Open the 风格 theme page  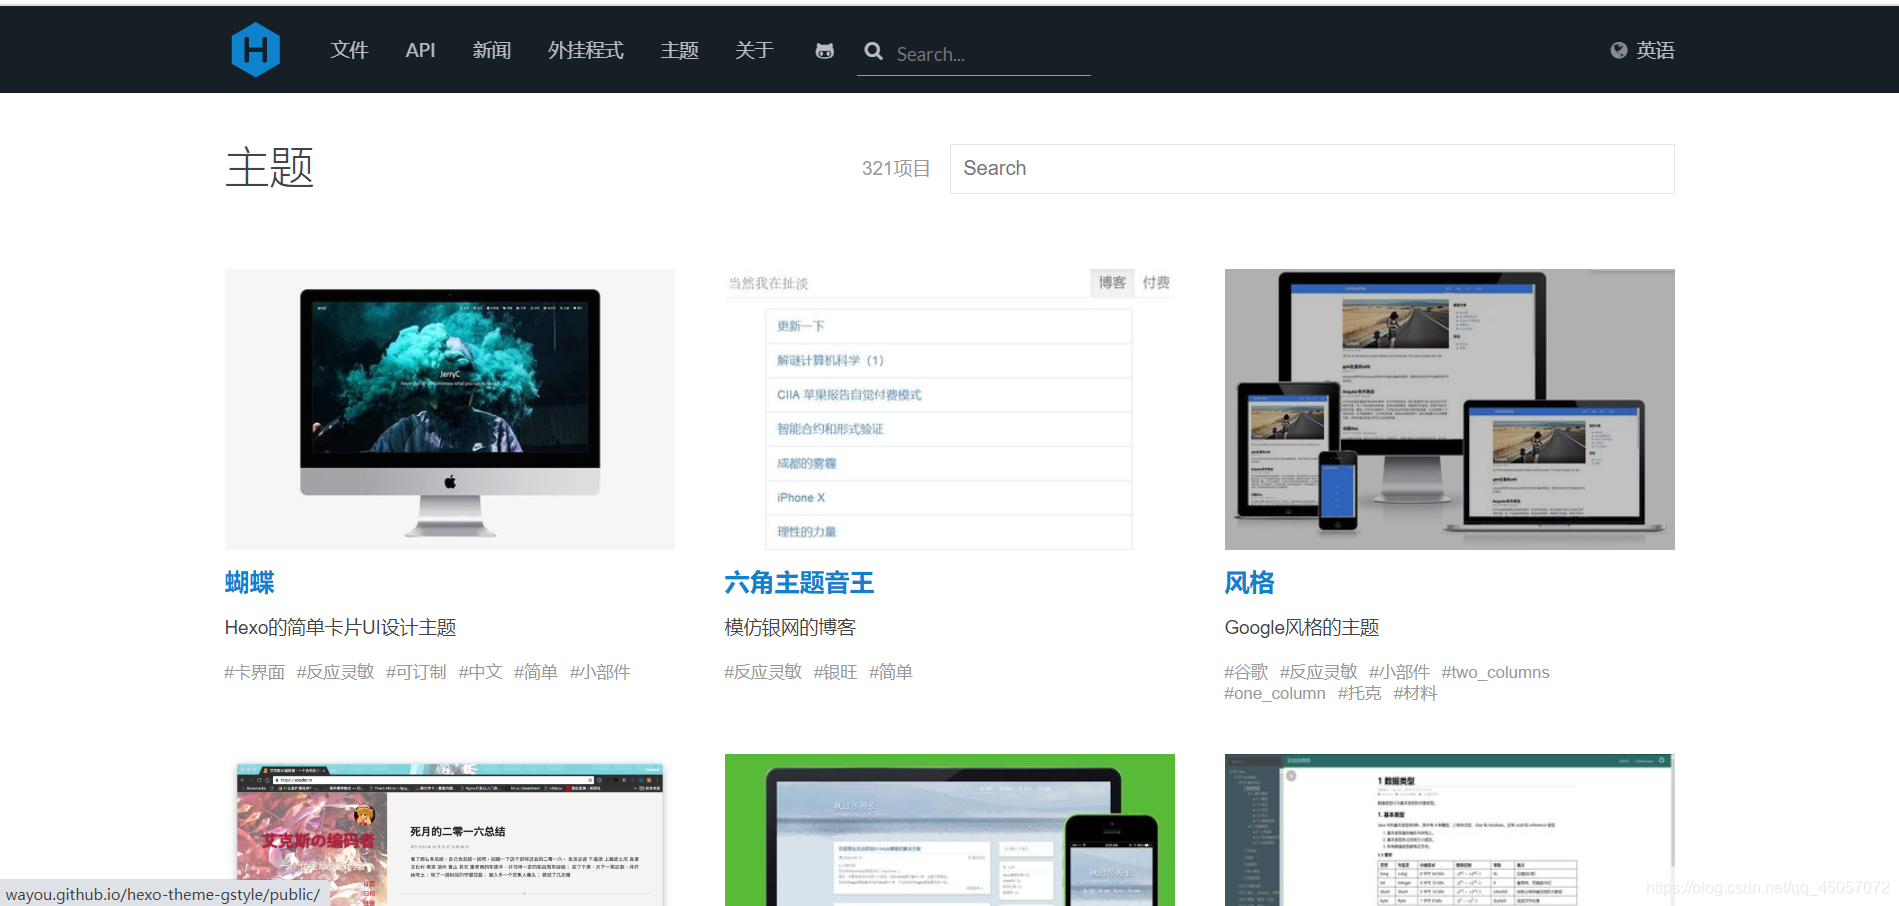[x=1248, y=582]
